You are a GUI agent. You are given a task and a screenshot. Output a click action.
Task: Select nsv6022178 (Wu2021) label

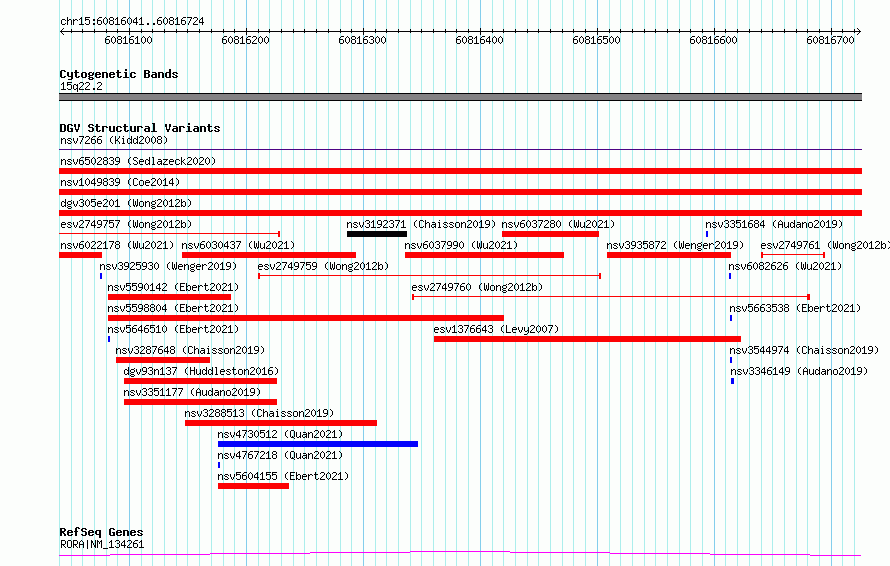tap(117, 245)
